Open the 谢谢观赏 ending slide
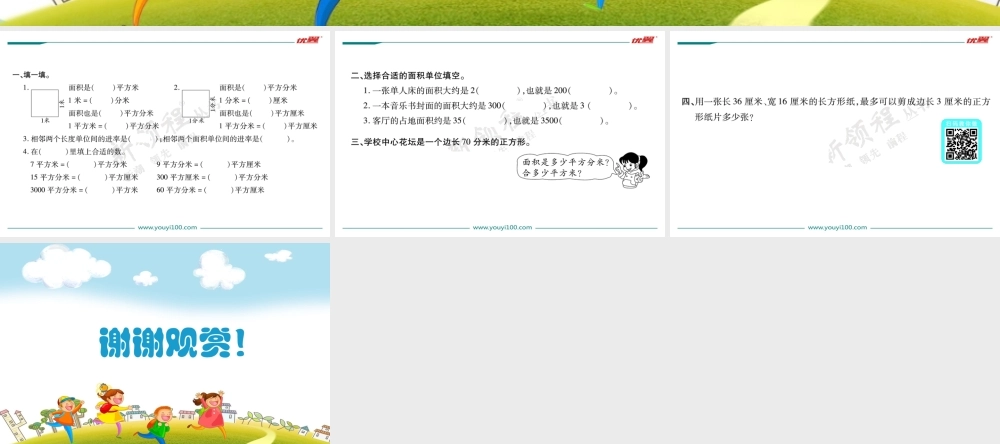The width and height of the screenshot is (1000, 444). (165, 343)
